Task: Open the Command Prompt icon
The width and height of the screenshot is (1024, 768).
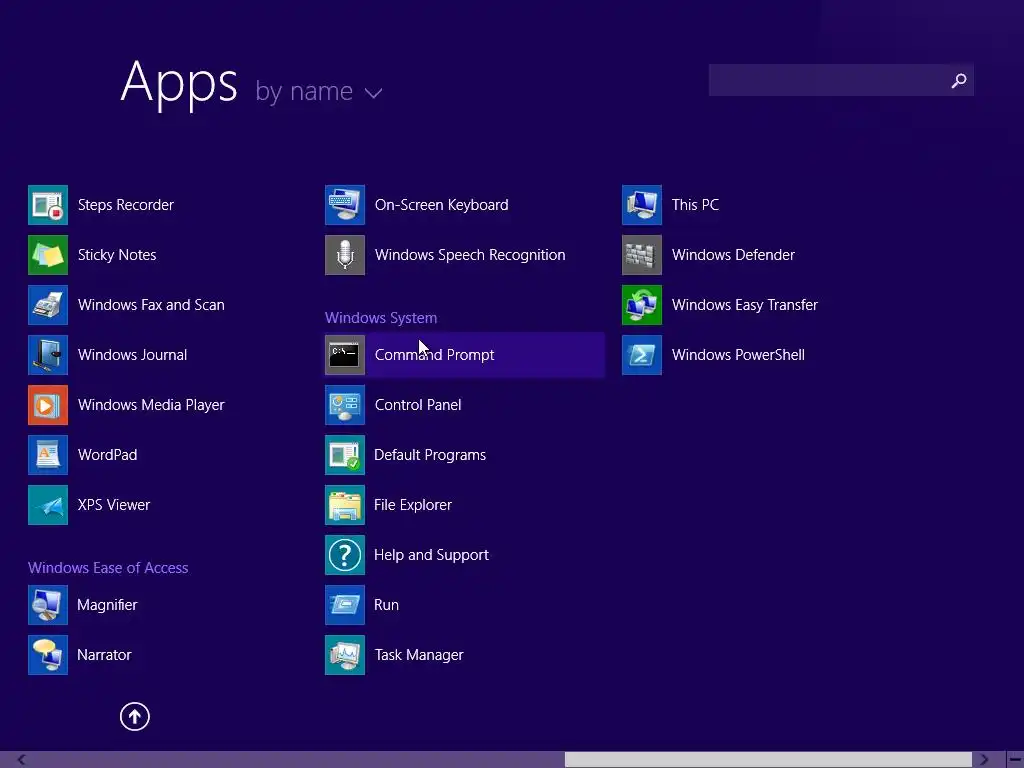Action: coord(345,355)
